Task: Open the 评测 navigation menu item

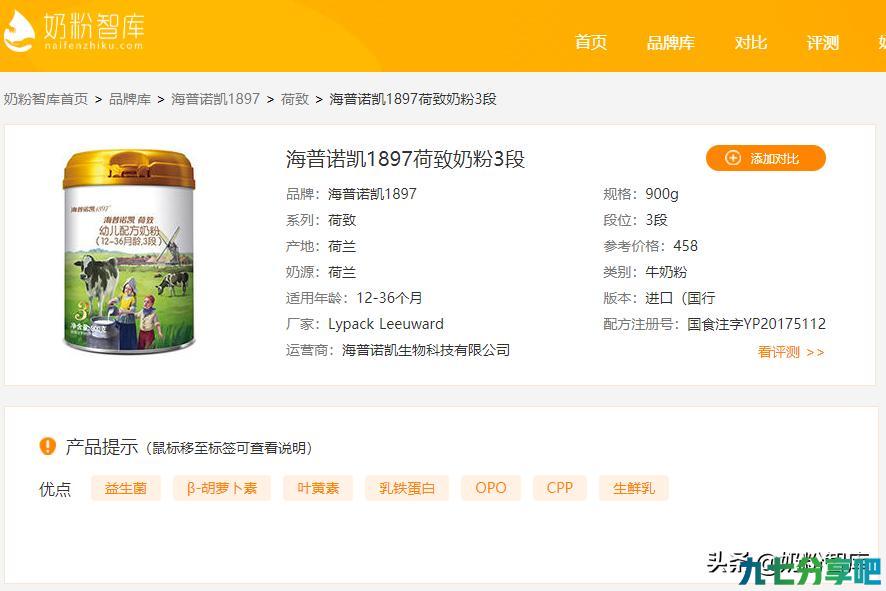Action: point(823,42)
